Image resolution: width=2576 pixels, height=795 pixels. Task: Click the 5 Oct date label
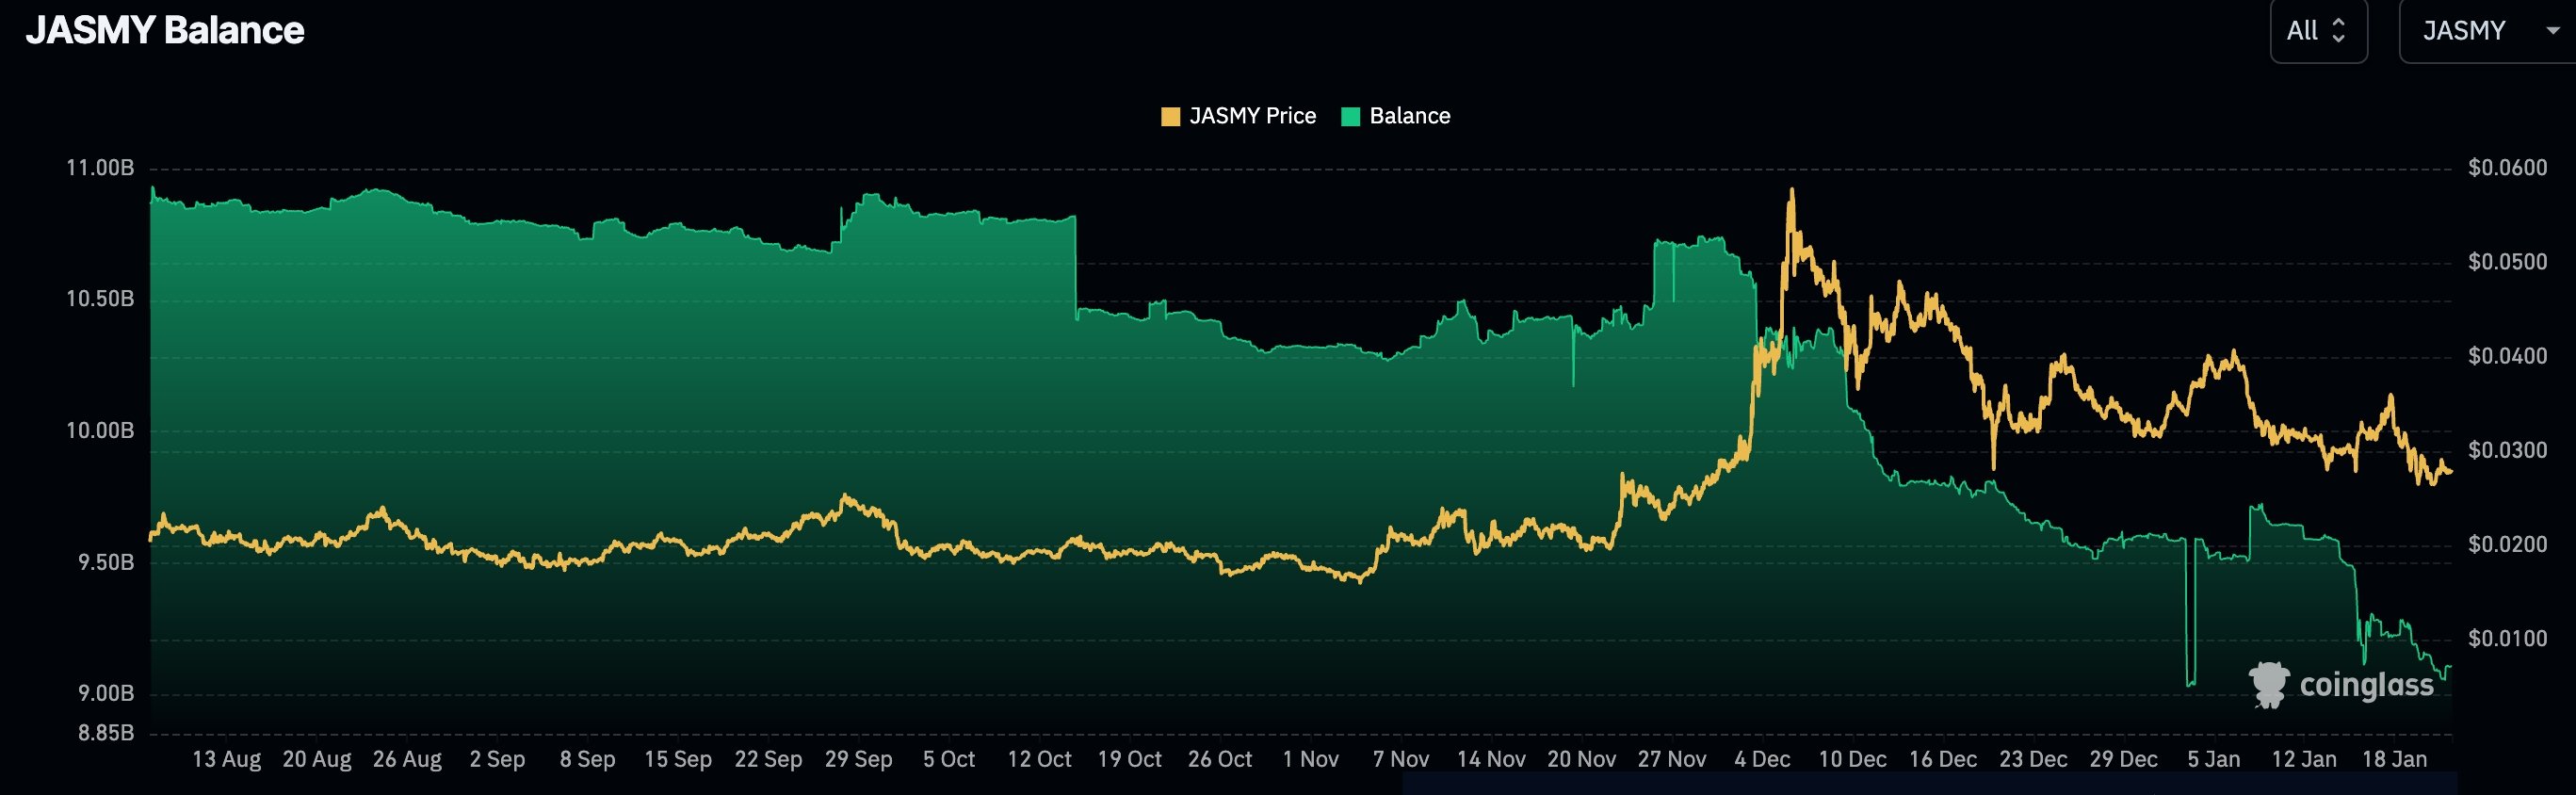tap(948, 759)
